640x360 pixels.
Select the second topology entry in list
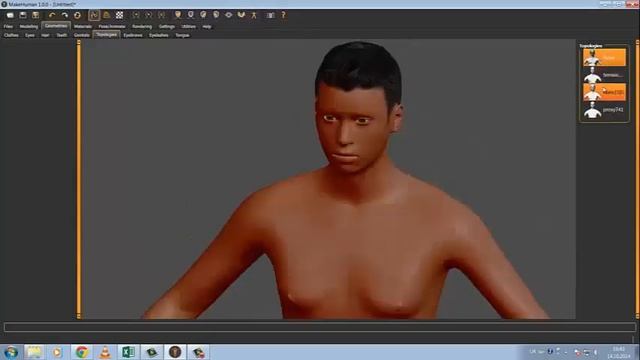pos(604,75)
